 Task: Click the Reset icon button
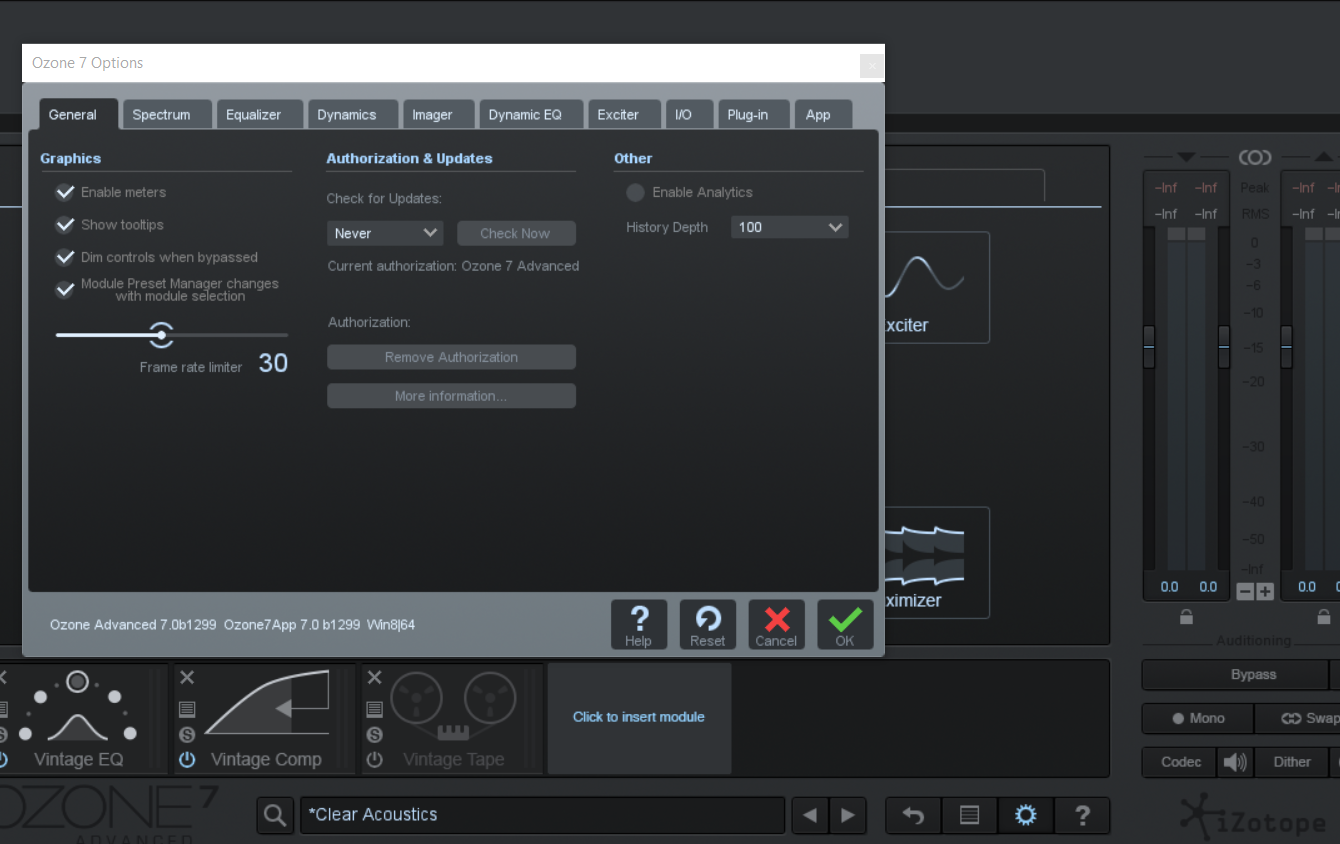(708, 625)
